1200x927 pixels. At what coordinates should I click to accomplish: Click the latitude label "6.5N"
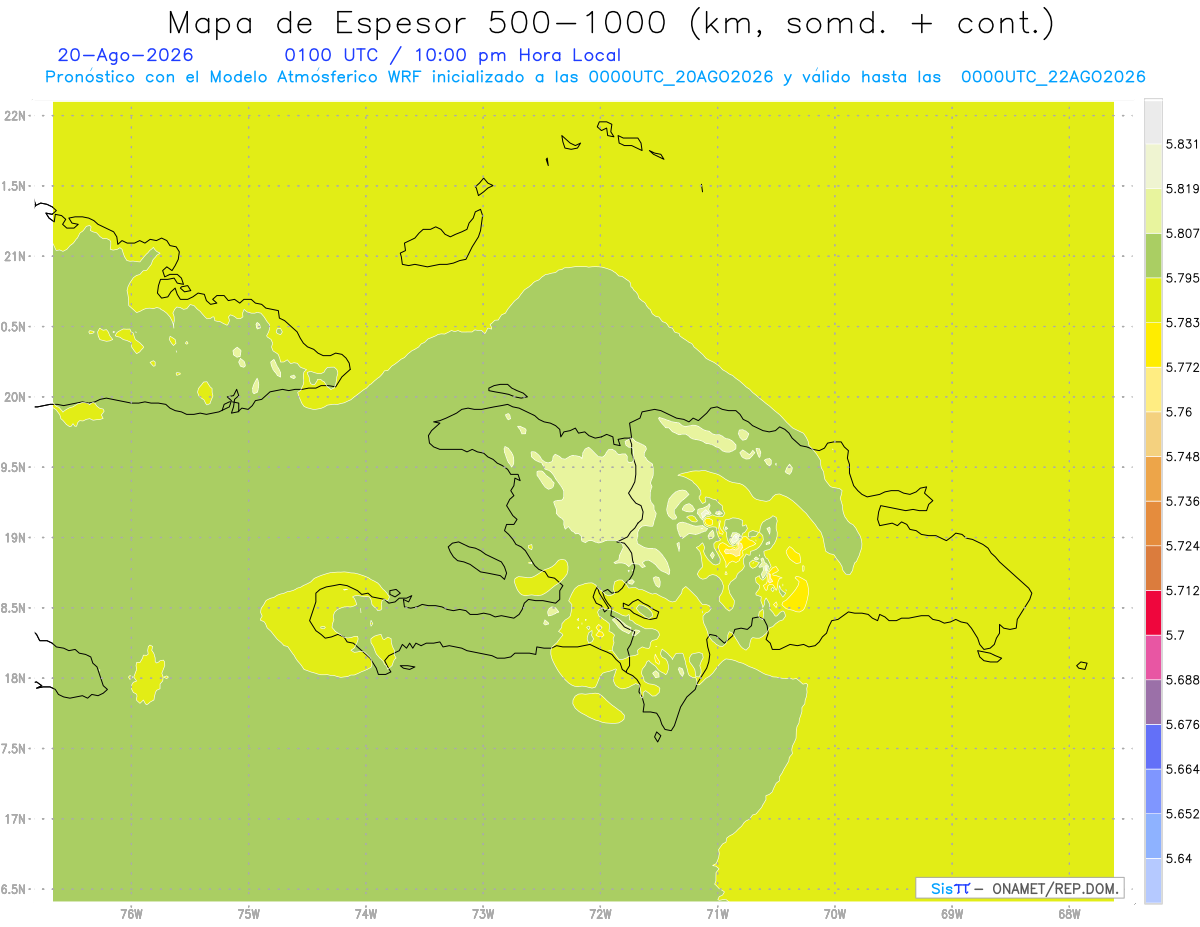[x=15, y=889]
